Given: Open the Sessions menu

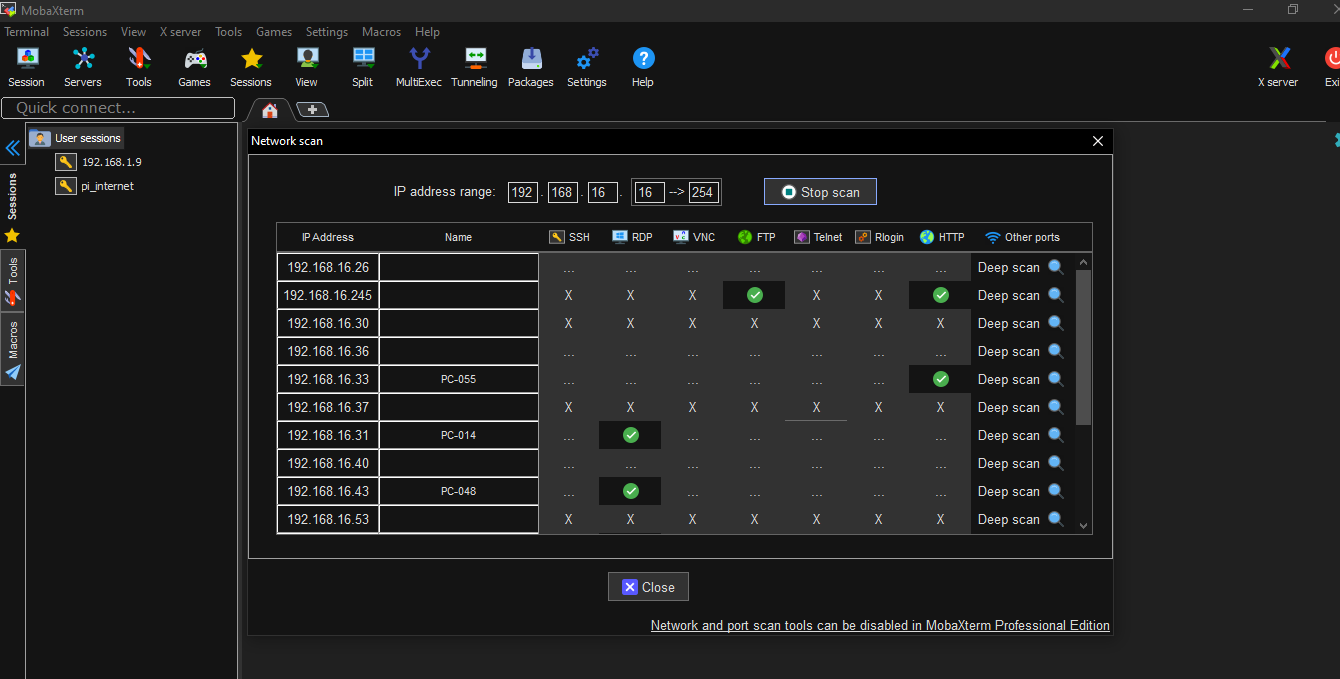Looking at the screenshot, I should pos(85,32).
